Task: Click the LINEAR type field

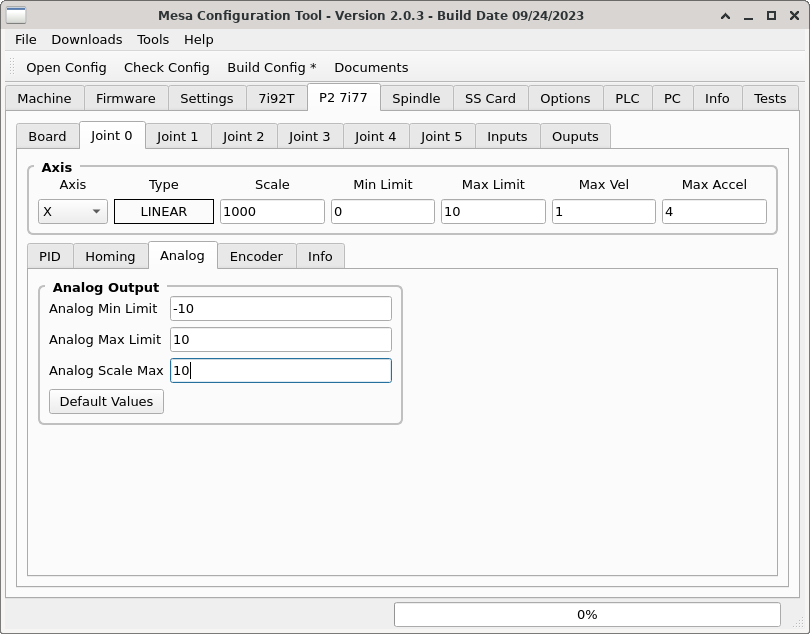Action: [164, 211]
